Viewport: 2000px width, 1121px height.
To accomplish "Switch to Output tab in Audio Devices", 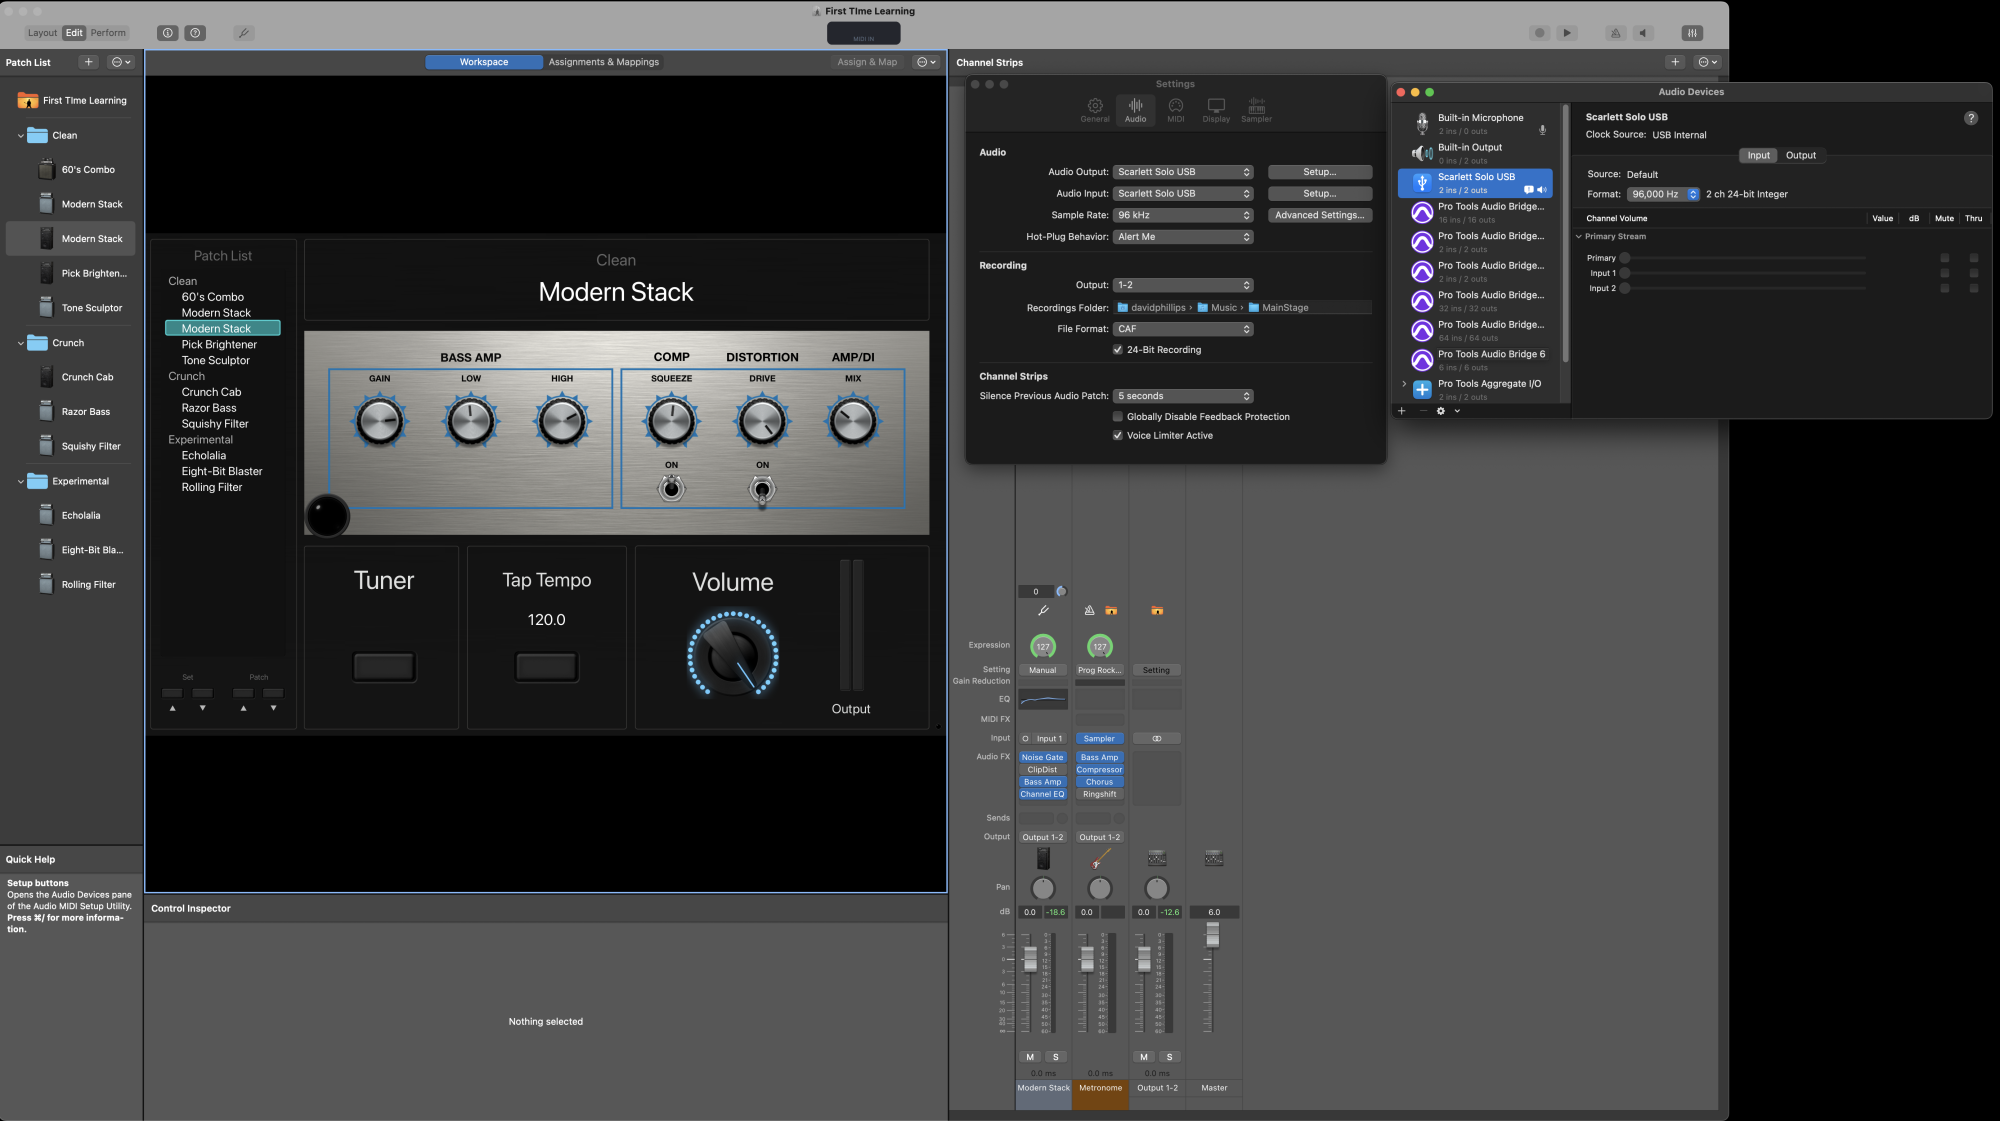I will 1800,155.
